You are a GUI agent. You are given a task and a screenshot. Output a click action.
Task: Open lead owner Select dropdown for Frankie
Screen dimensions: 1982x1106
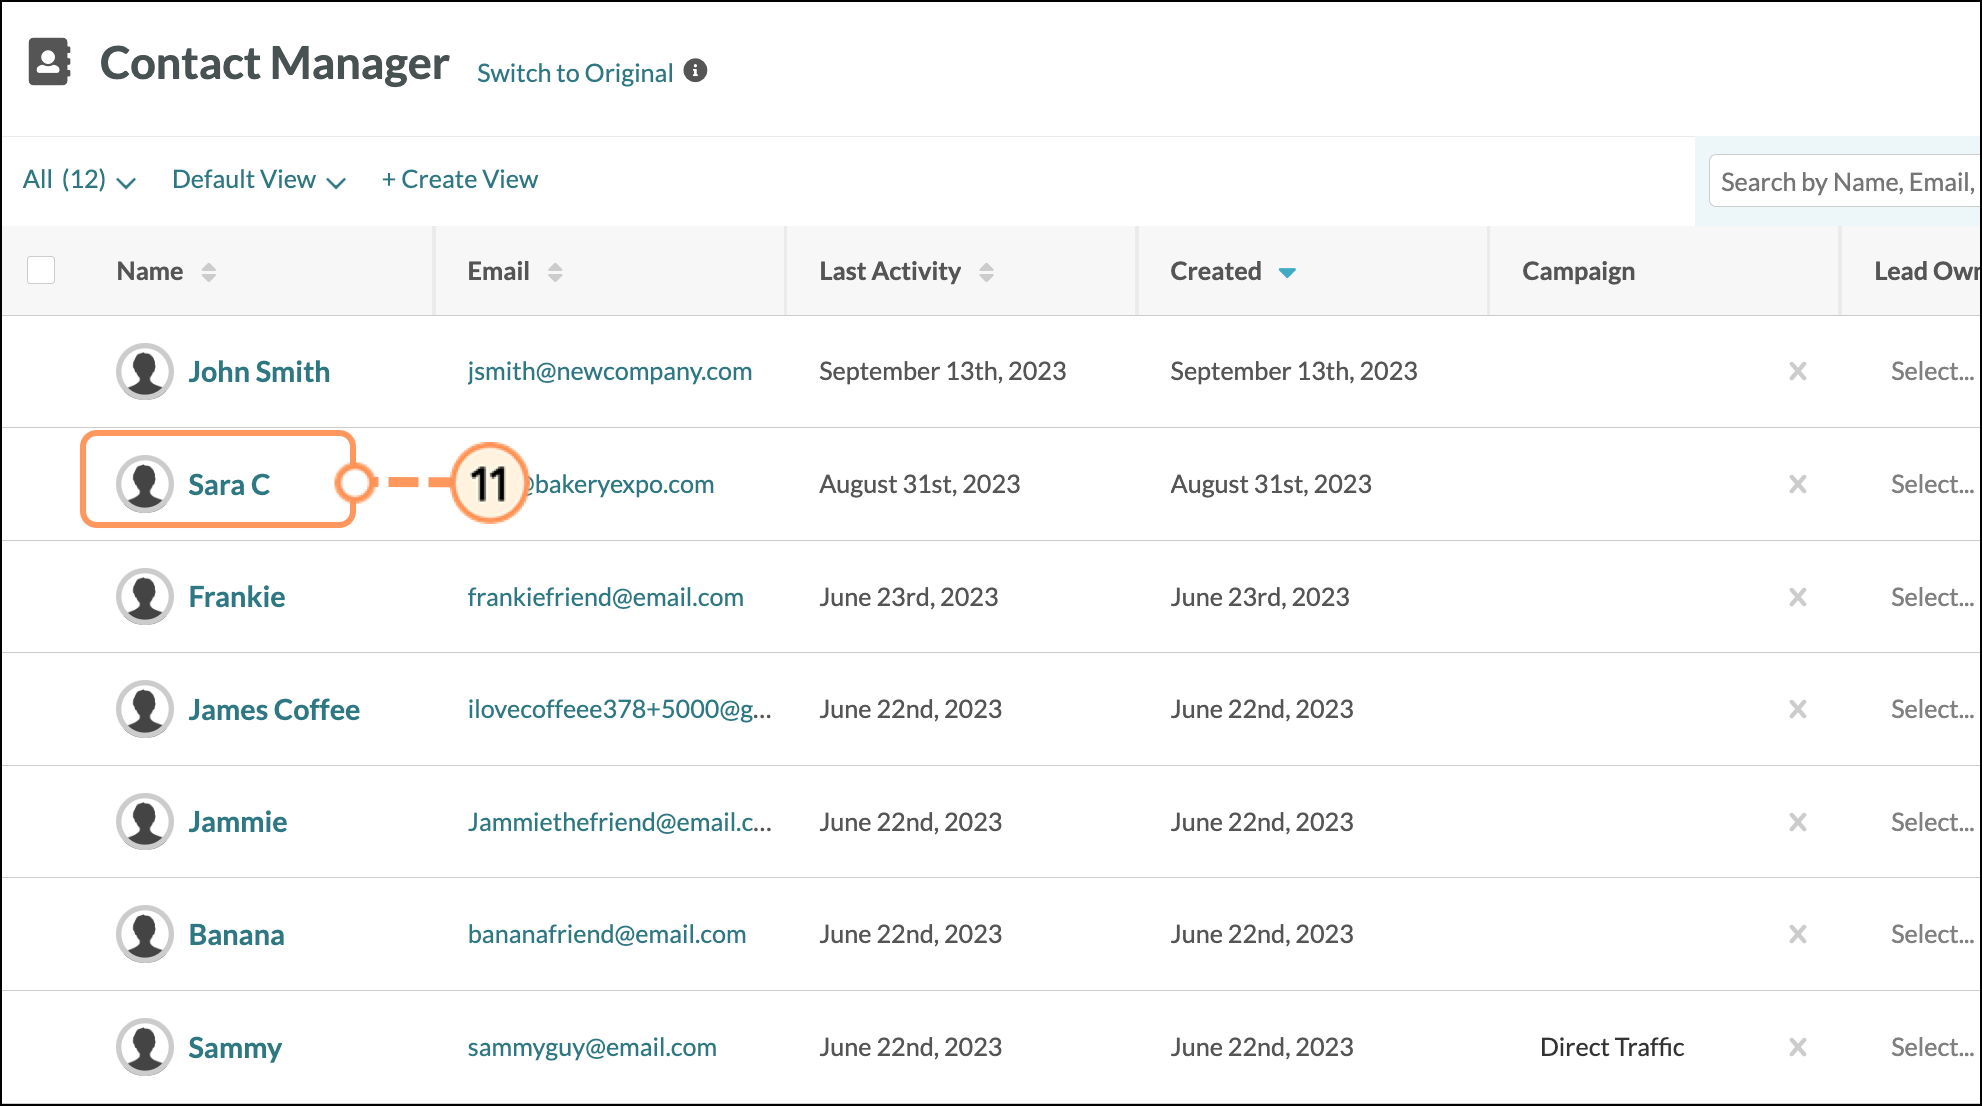click(x=1931, y=597)
